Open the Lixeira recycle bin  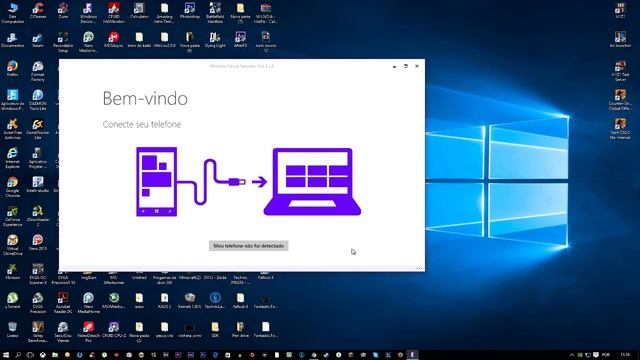pos(13,330)
